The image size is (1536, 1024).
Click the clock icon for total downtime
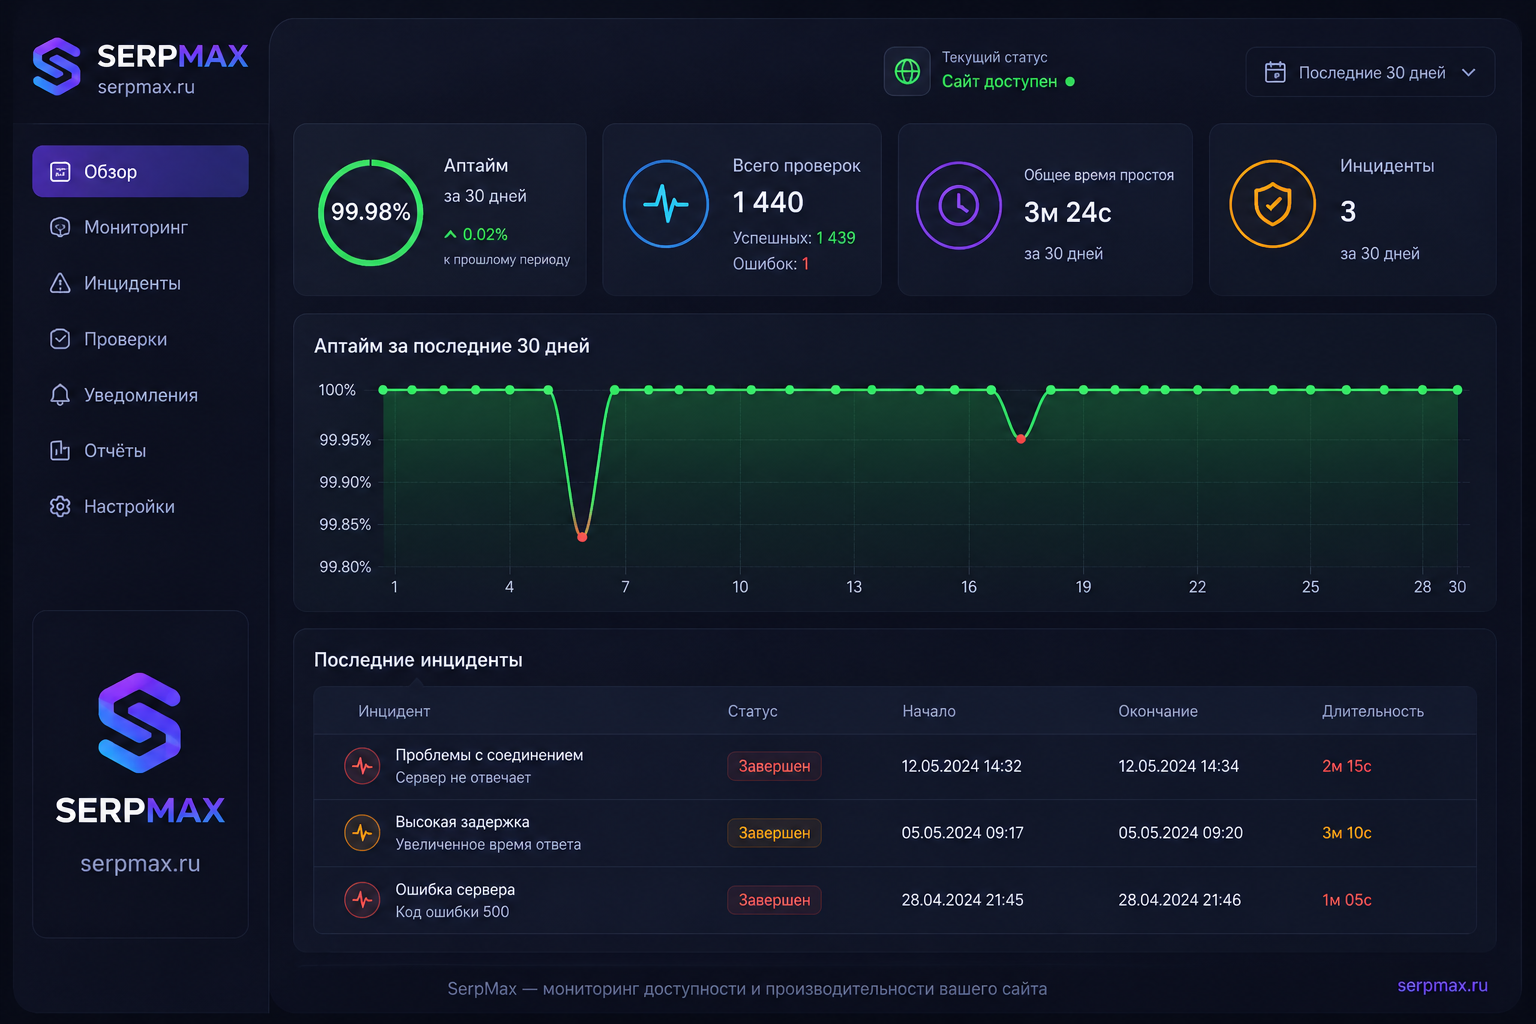(959, 205)
